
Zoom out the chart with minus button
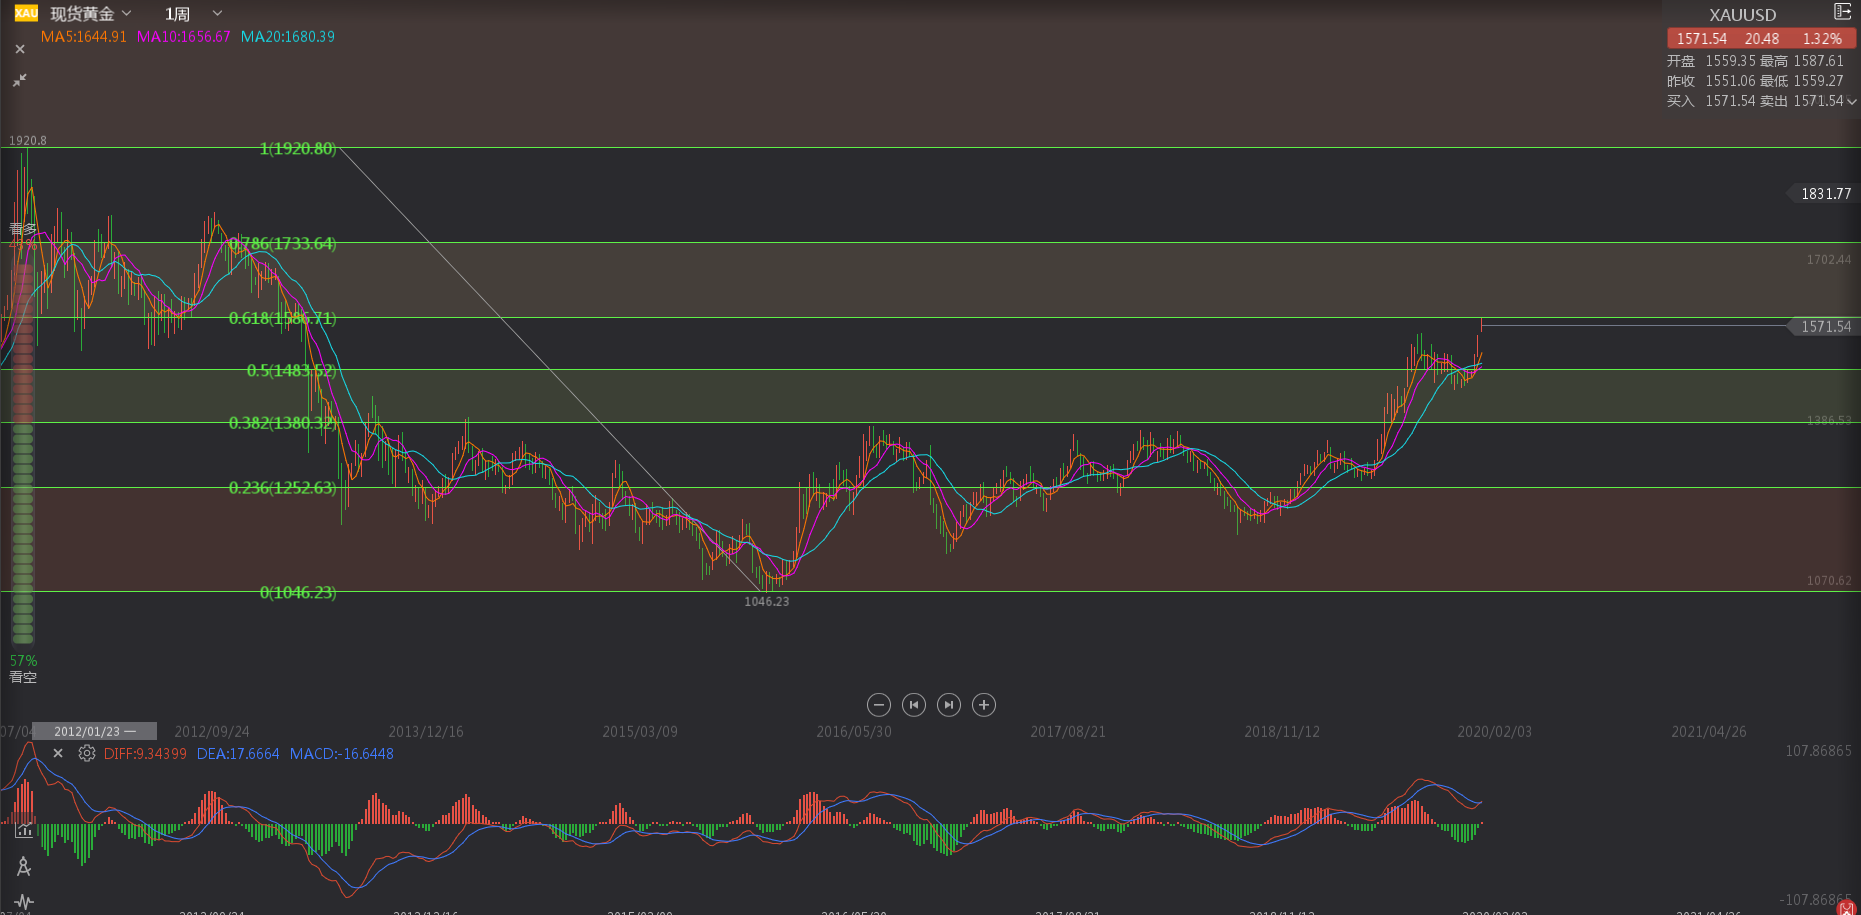coord(878,705)
